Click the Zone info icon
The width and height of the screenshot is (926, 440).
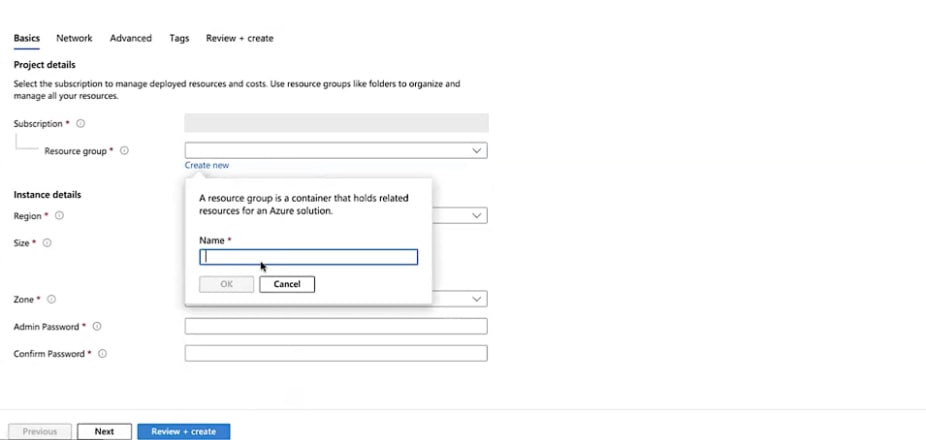pyautogui.click(x=51, y=299)
